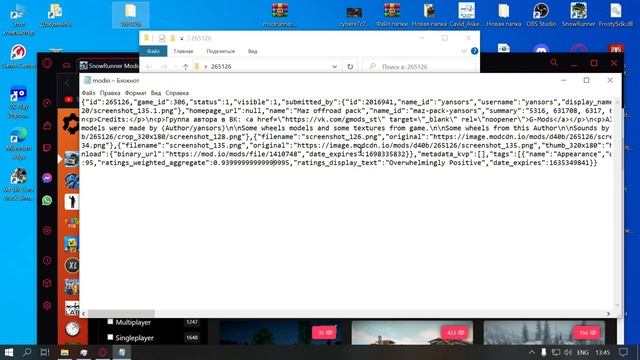Click the Explorer refresh button

point(350,67)
